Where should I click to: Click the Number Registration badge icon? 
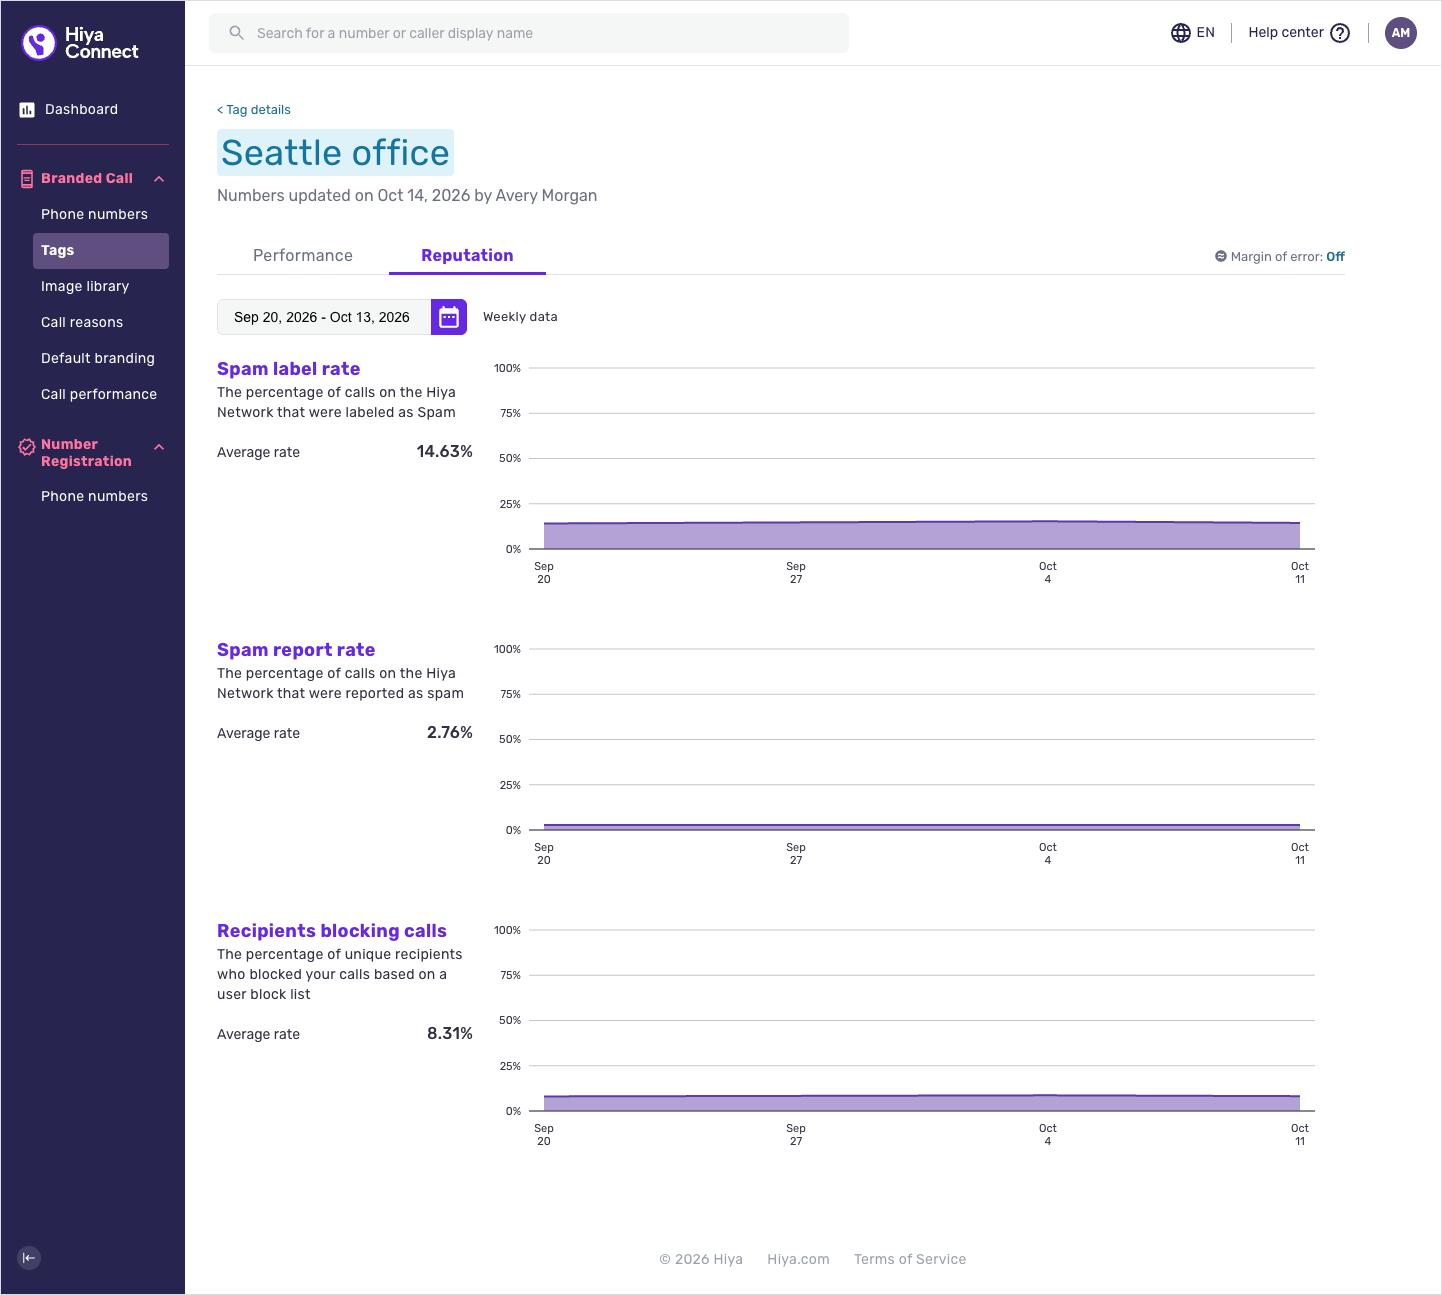click(27, 447)
